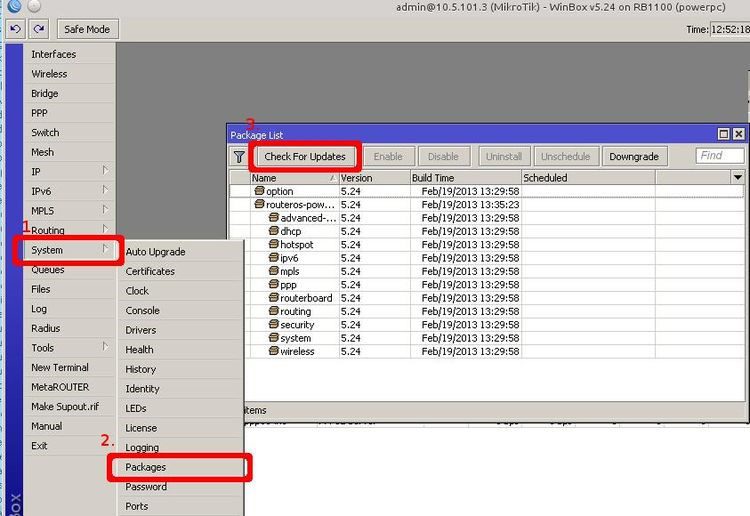Open Packages from System submenu

pyautogui.click(x=146, y=467)
